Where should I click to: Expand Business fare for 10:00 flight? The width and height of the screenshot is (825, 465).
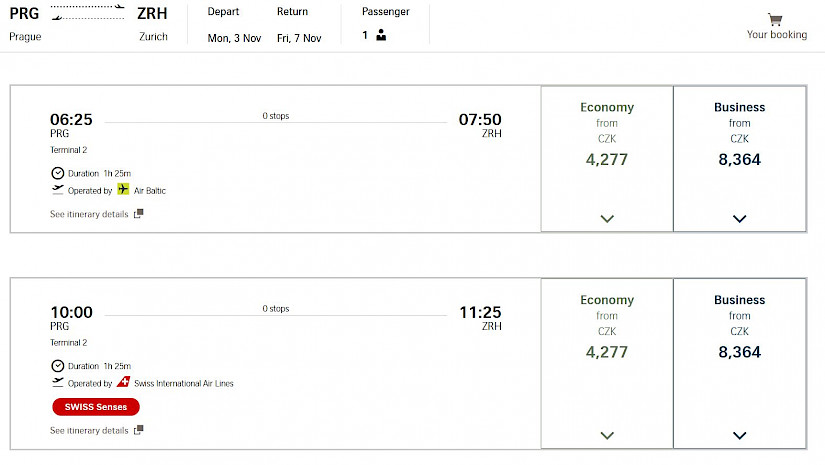740,436
